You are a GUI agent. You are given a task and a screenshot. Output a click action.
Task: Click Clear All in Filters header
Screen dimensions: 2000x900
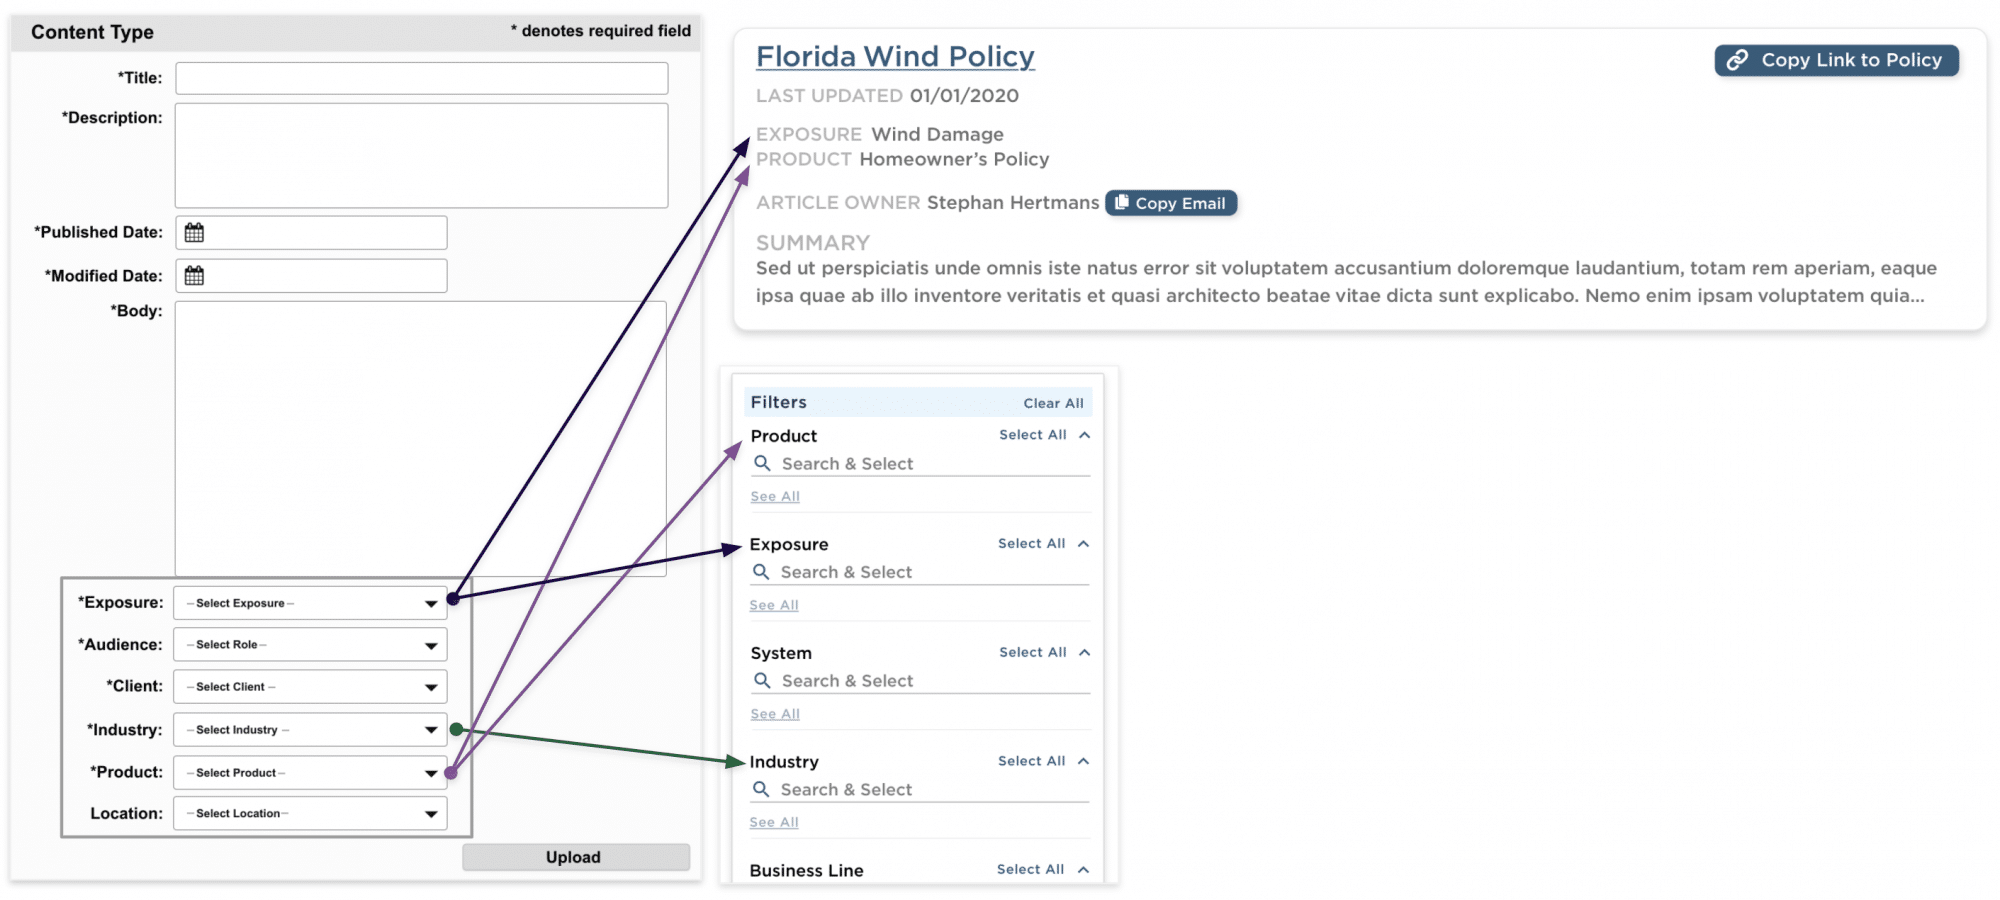click(1053, 403)
